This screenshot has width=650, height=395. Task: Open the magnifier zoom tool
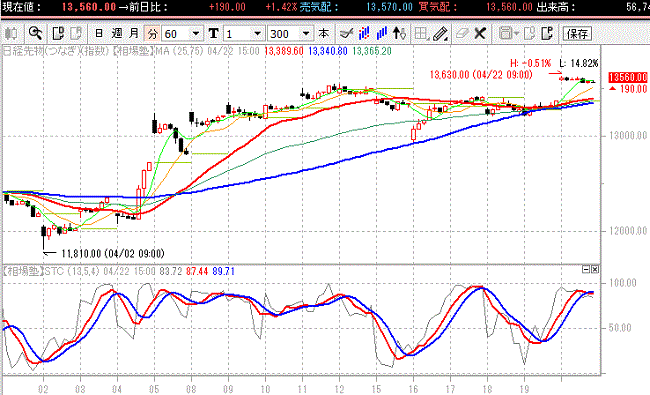[x=35, y=33]
